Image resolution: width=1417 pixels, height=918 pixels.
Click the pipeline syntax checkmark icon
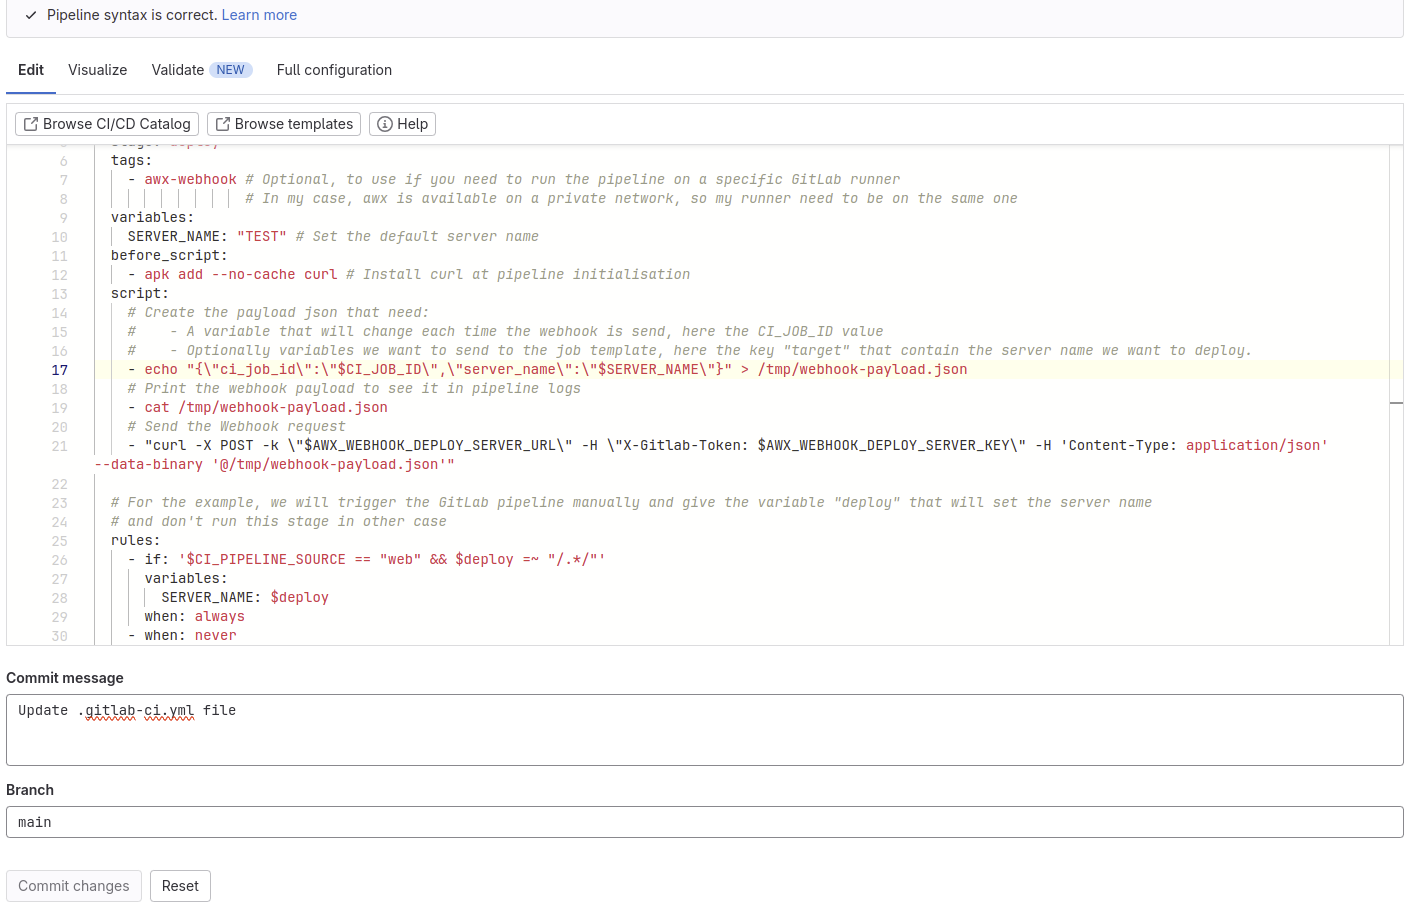click(31, 15)
